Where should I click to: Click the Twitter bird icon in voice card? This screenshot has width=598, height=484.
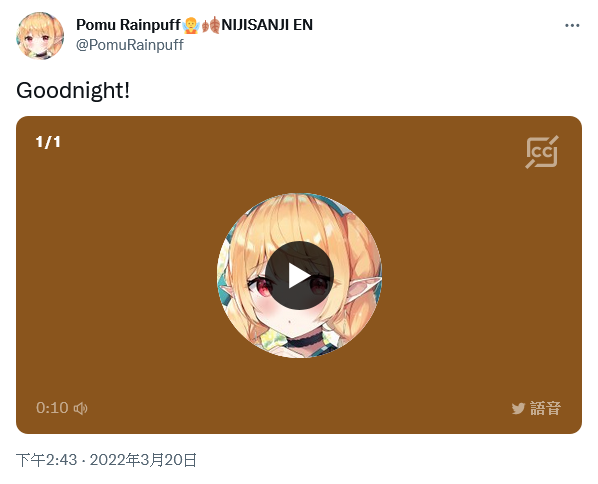(x=518, y=408)
